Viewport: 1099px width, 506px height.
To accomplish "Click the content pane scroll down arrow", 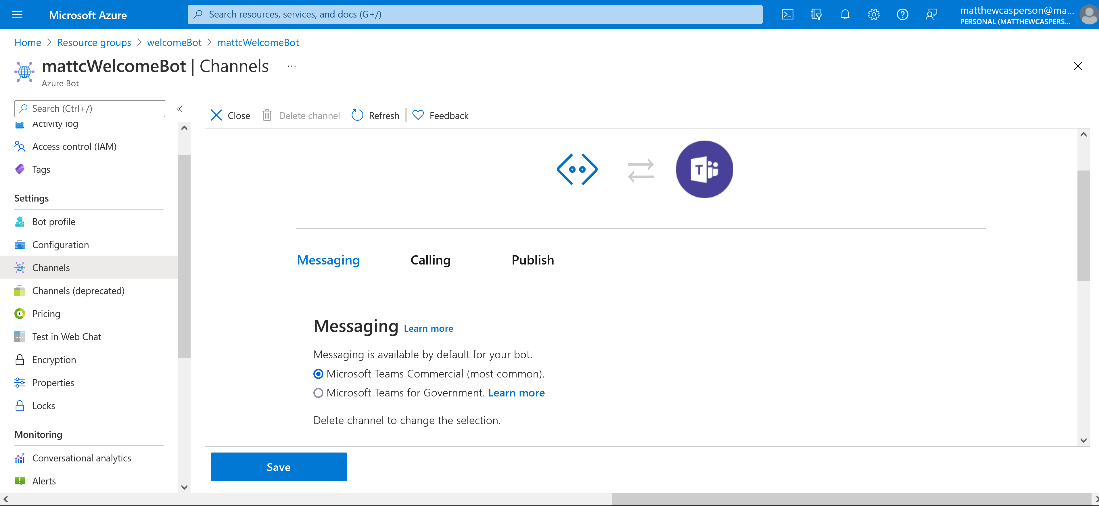I will click(x=1084, y=440).
